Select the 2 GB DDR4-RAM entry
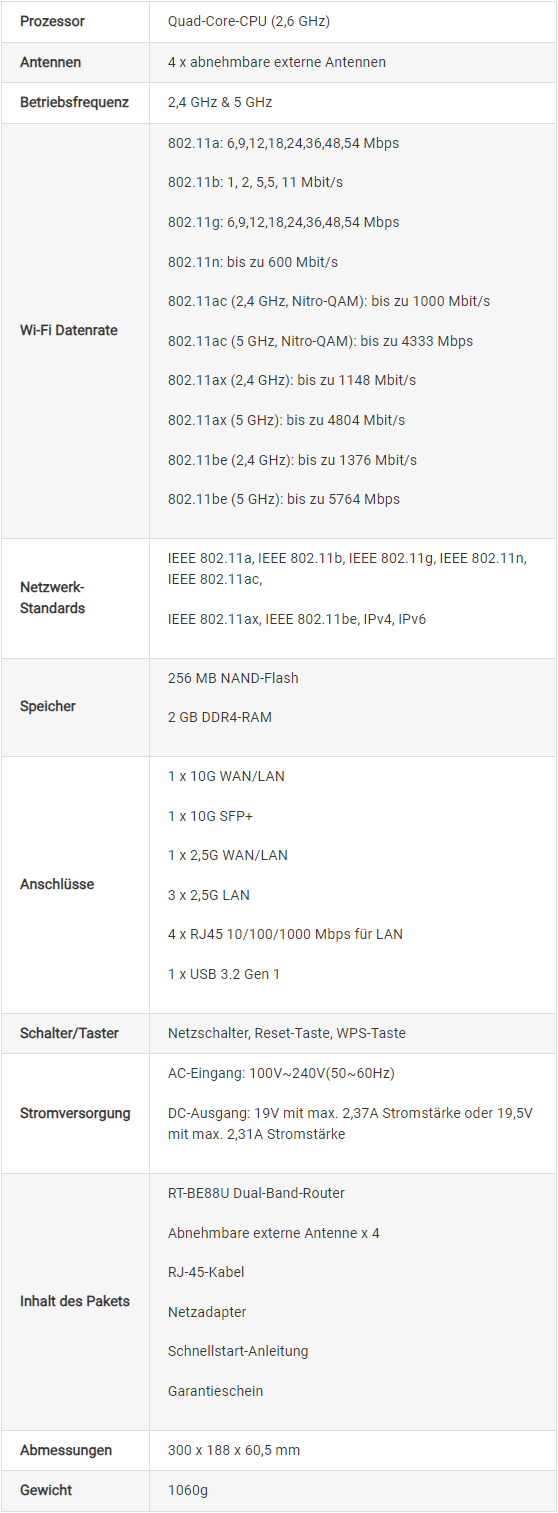The image size is (558, 1513). [x=220, y=717]
